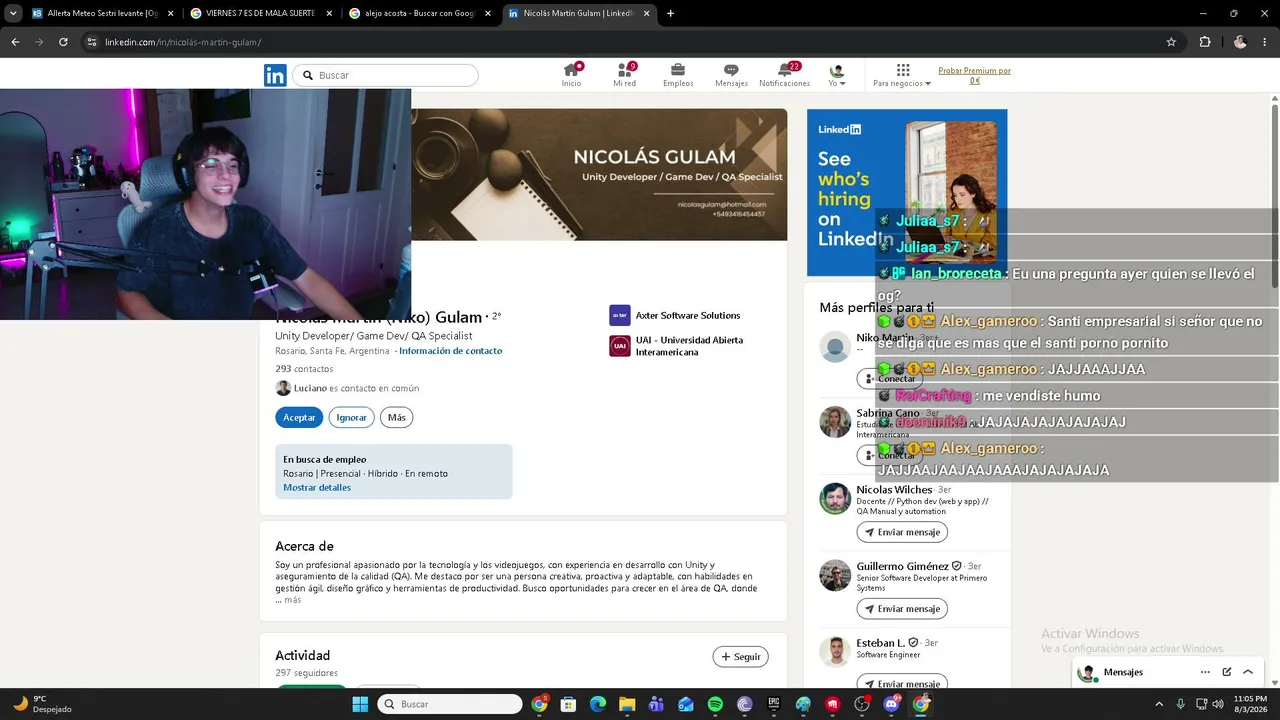Expand the Para negocios menu
The width and height of the screenshot is (1280, 720).
pos(902,75)
